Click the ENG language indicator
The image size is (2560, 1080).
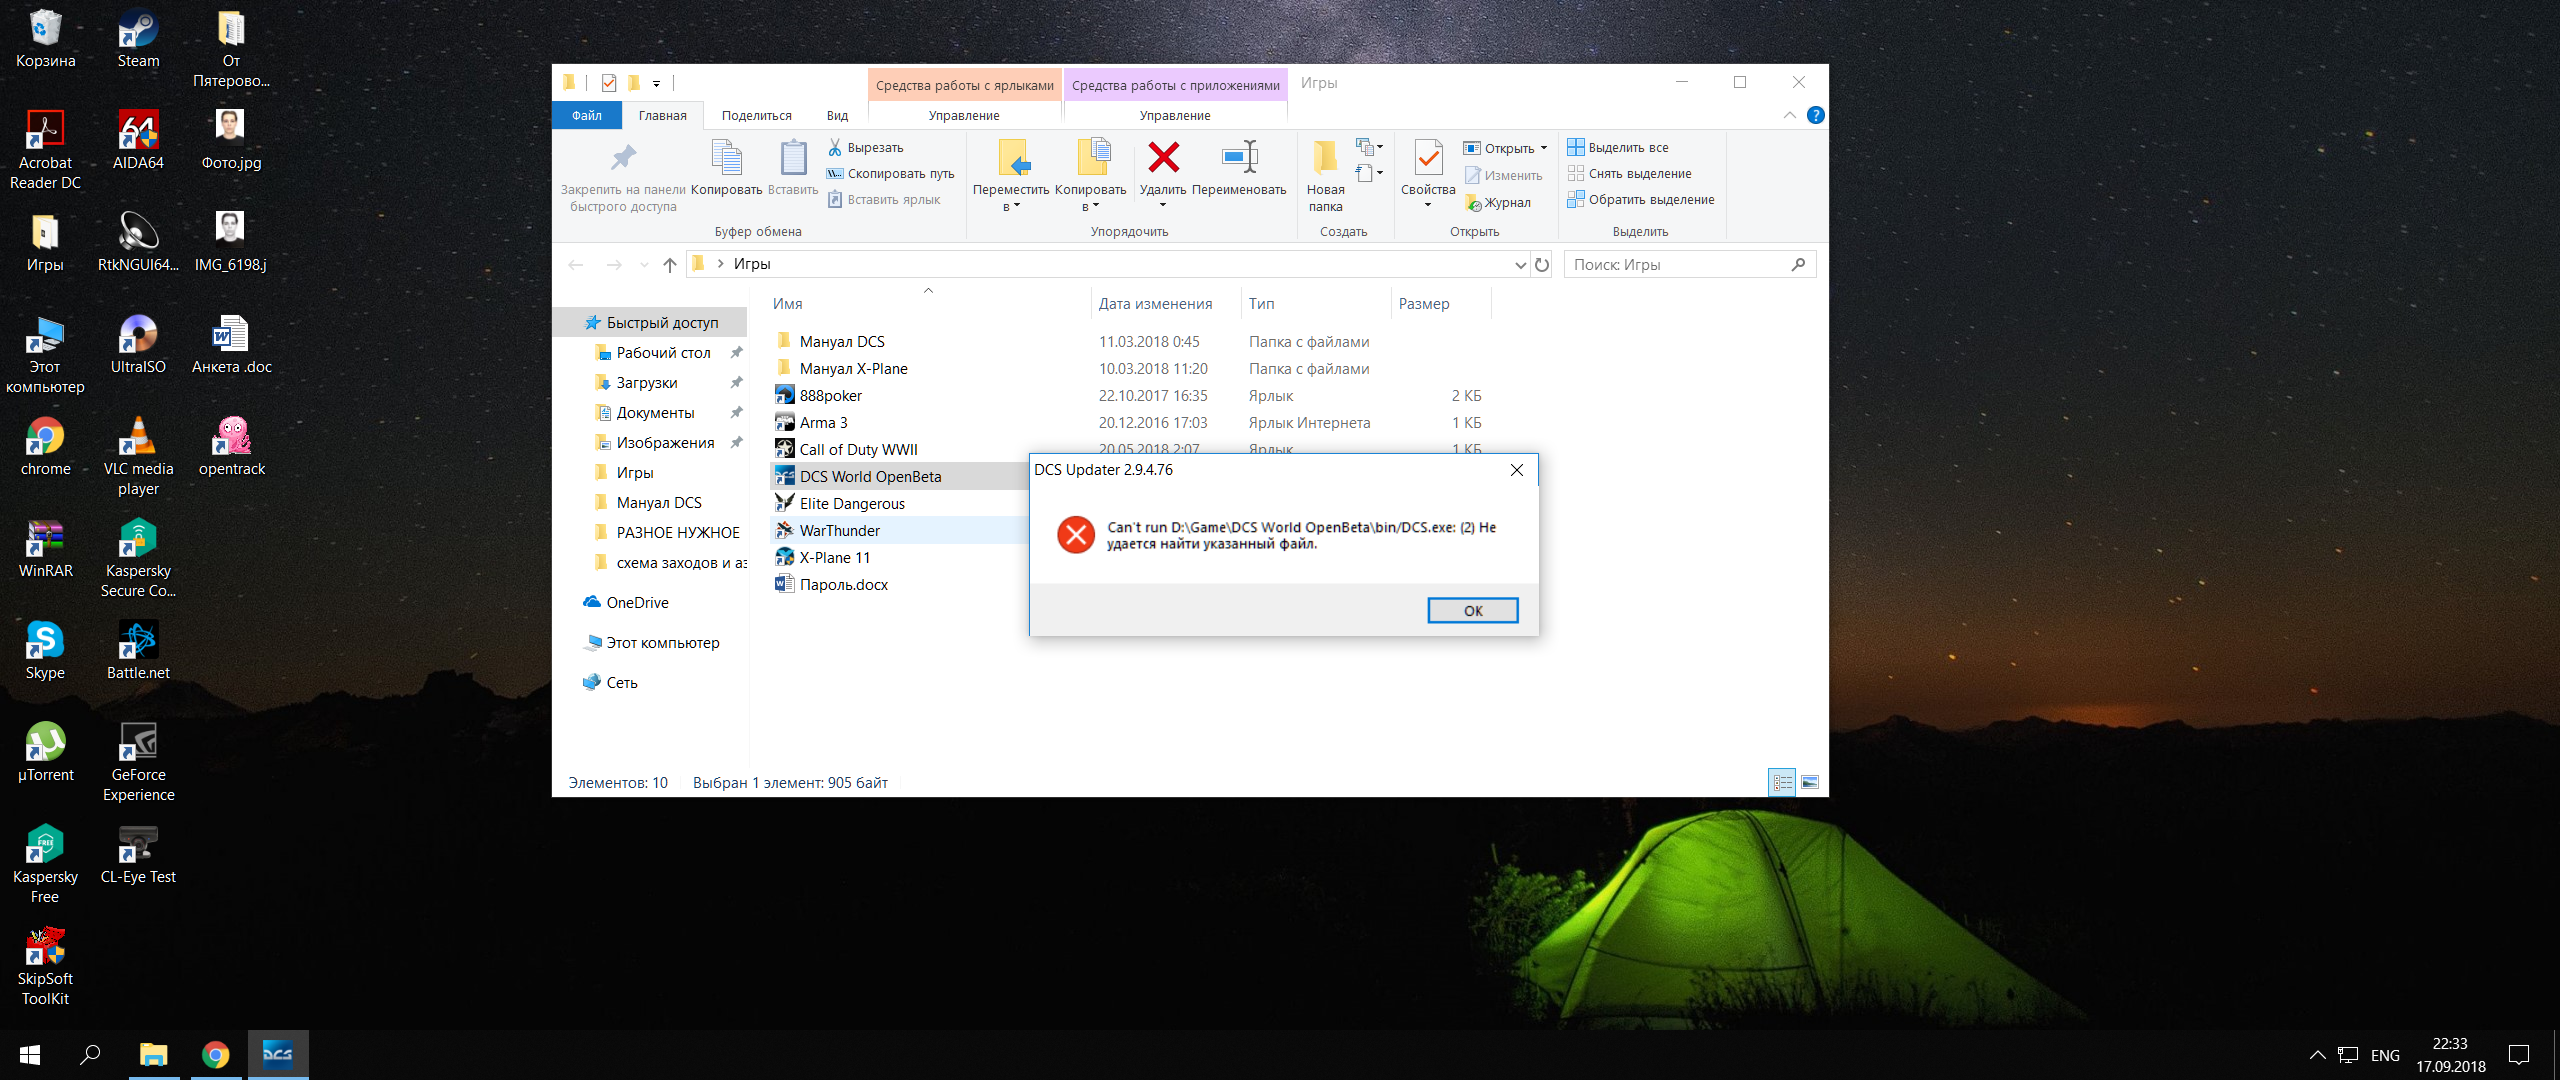point(2385,1055)
